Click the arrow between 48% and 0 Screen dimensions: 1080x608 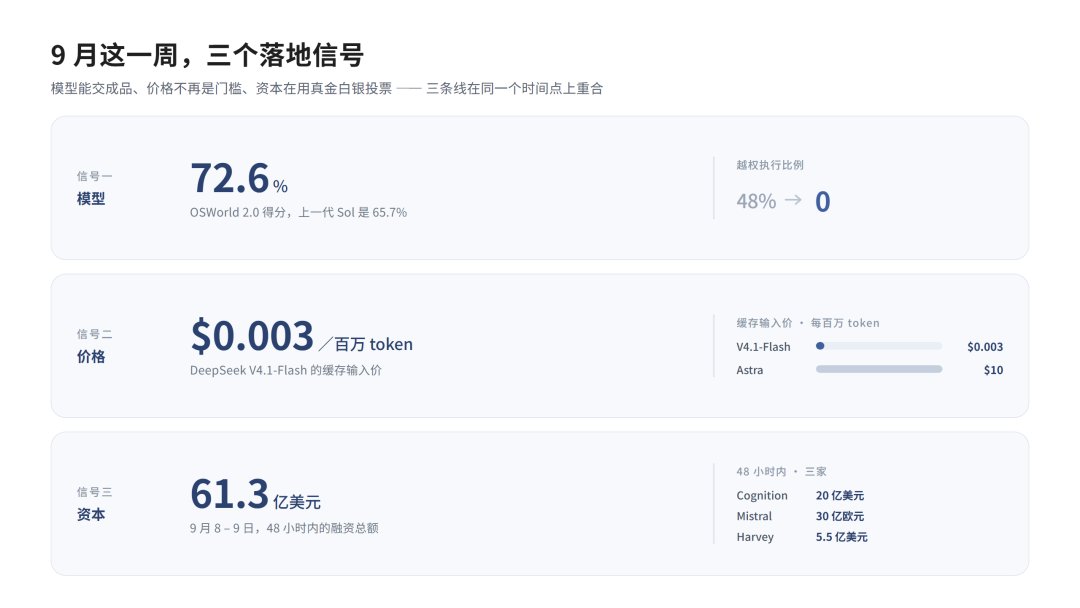point(793,200)
